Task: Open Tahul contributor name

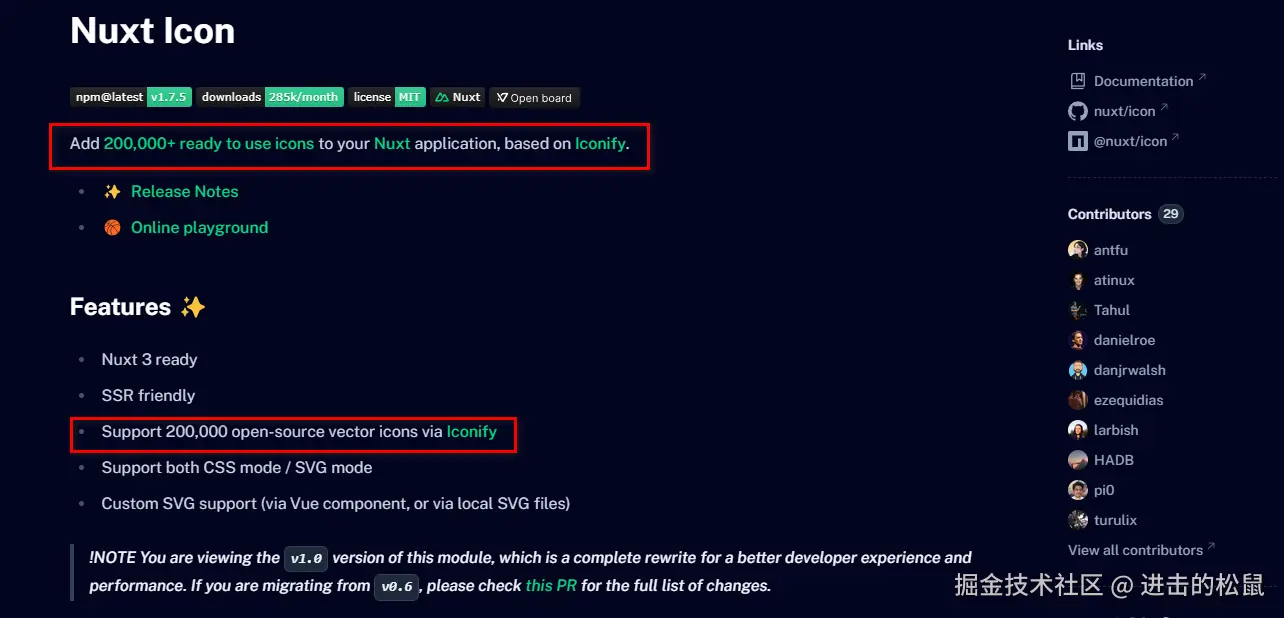Action: pyautogui.click(x=1112, y=310)
